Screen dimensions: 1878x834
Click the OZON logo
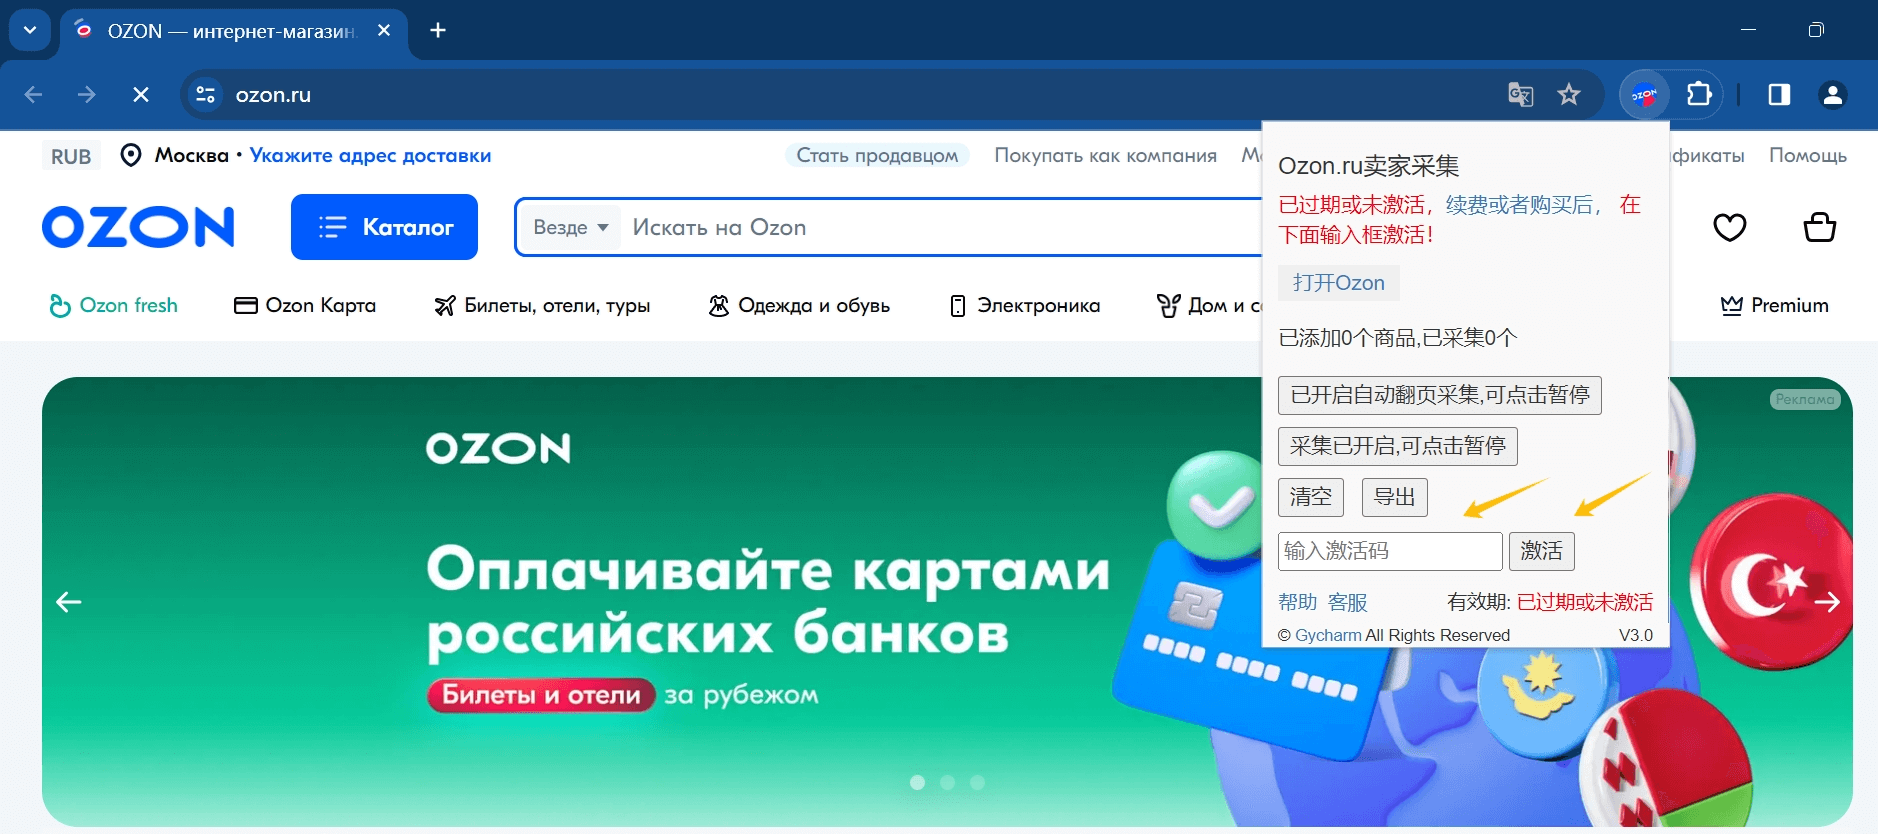tap(138, 227)
